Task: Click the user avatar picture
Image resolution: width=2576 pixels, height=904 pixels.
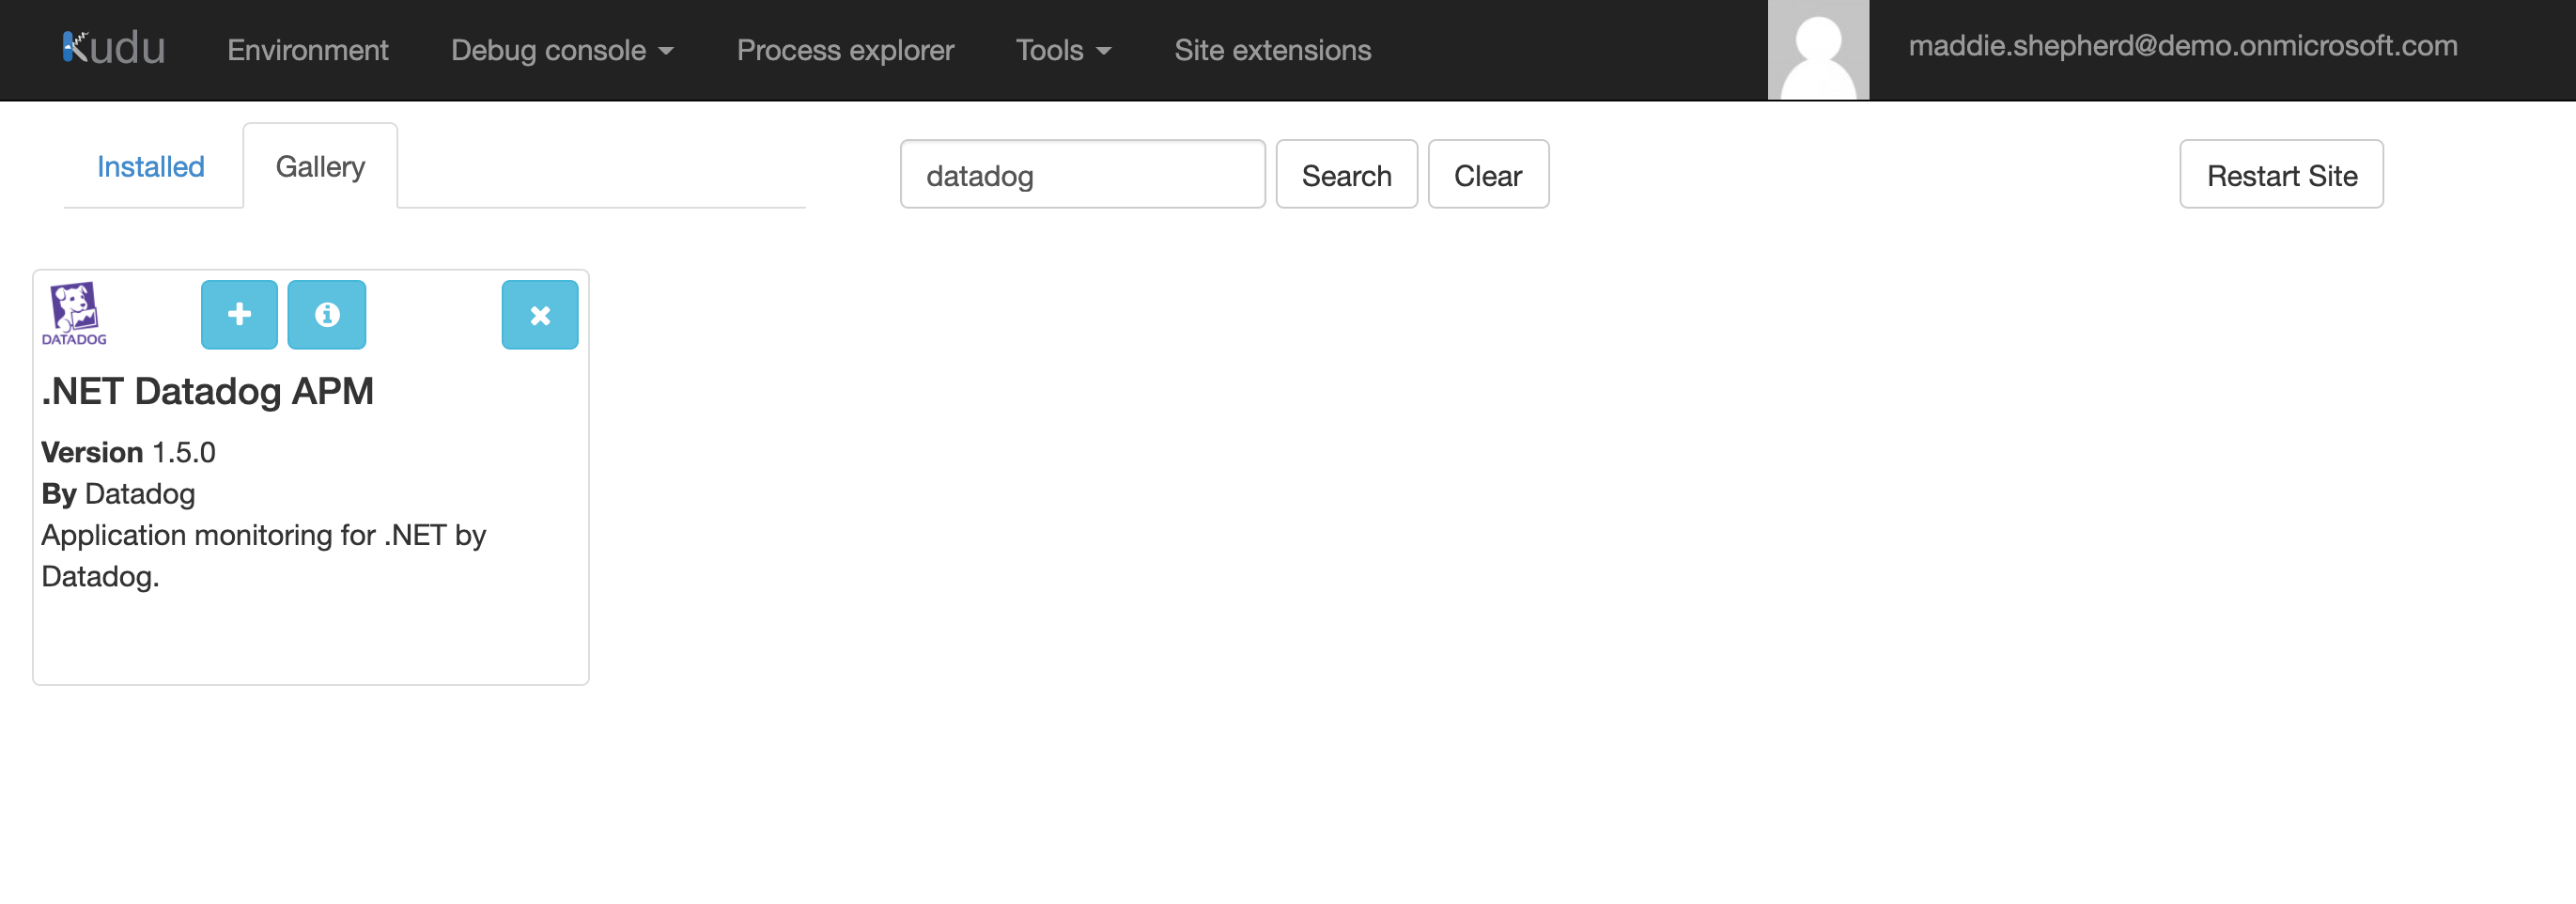Action: 1818,50
